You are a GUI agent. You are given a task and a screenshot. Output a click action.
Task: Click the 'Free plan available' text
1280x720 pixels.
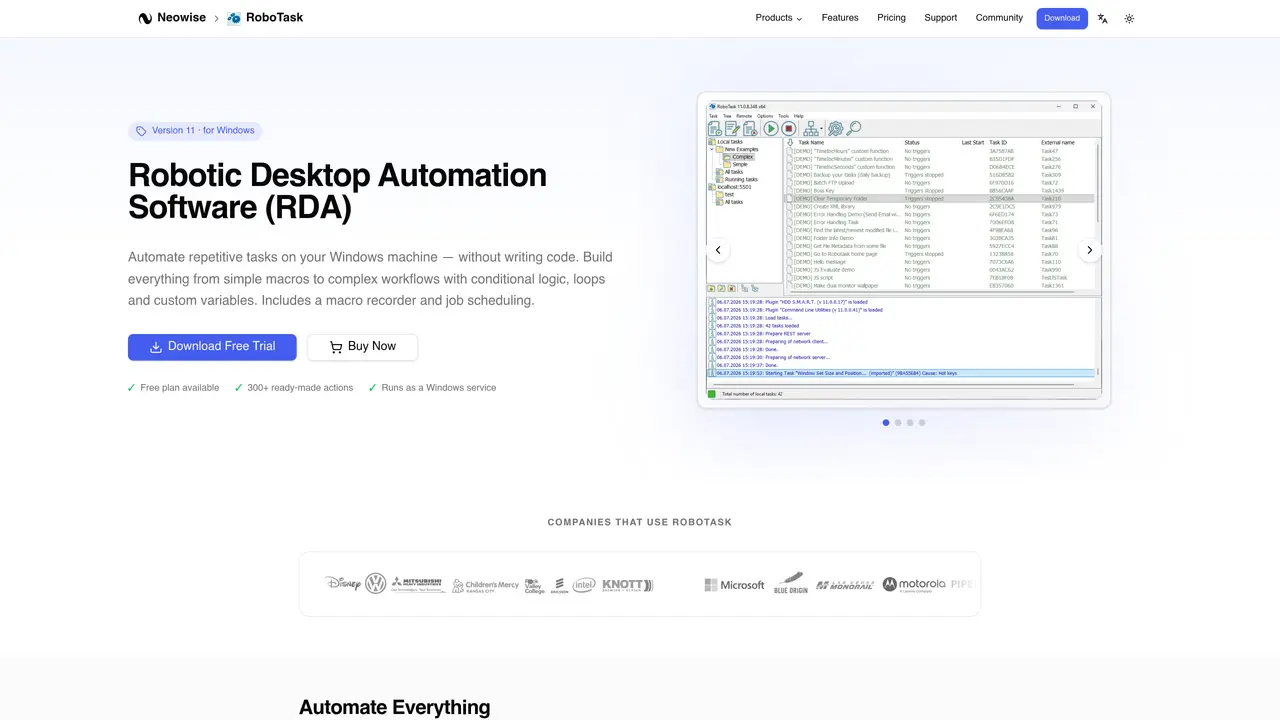180,388
